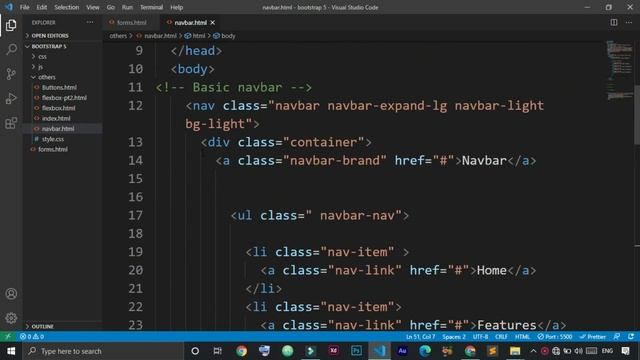Viewport: 640px width, 360px height.
Task: Open the Terminal menu
Action: click(151, 7)
